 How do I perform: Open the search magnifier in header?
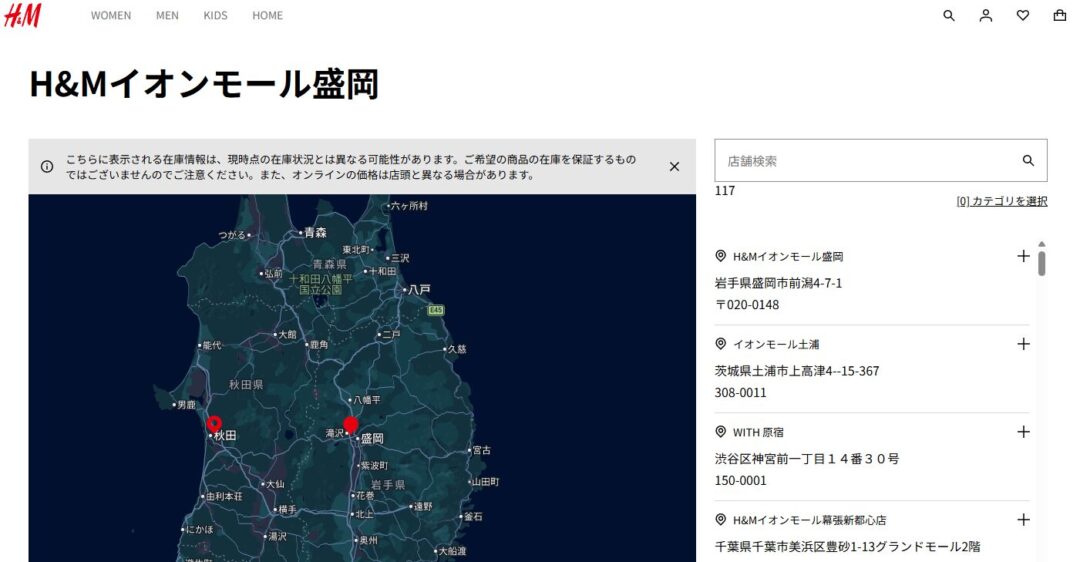point(949,16)
